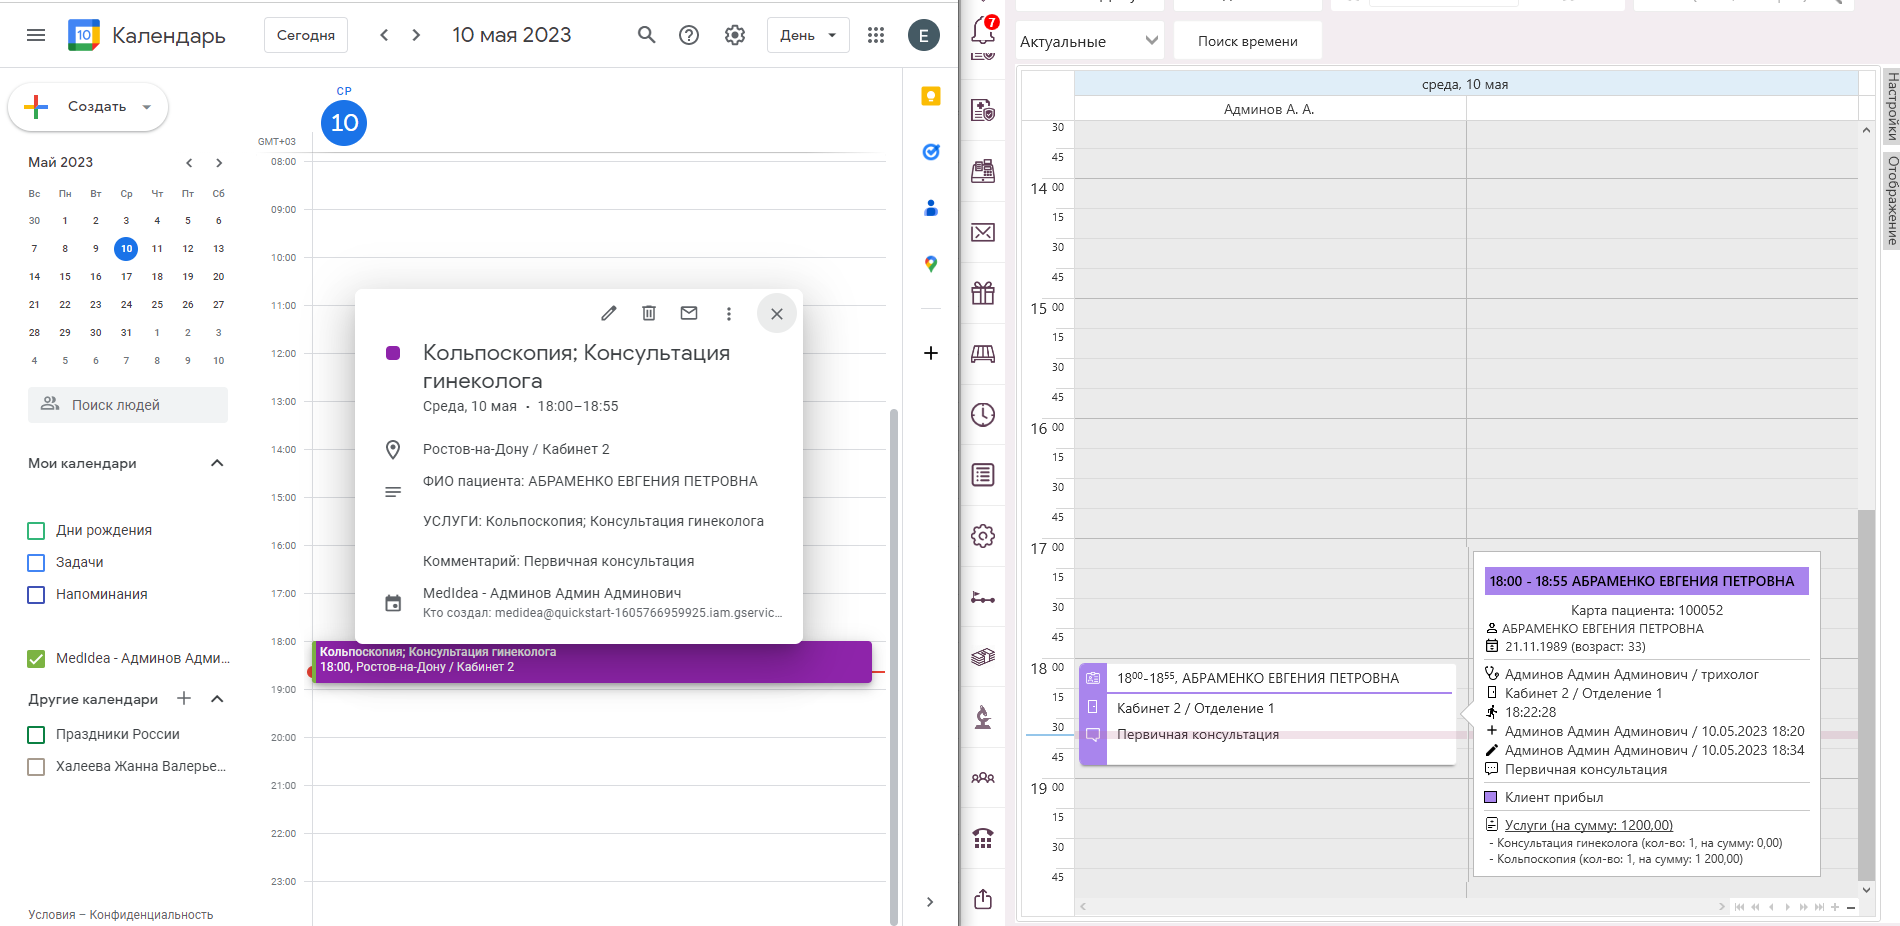Open MedIdea list document icon
Viewport: 1900px width, 926px height.
coord(983,475)
